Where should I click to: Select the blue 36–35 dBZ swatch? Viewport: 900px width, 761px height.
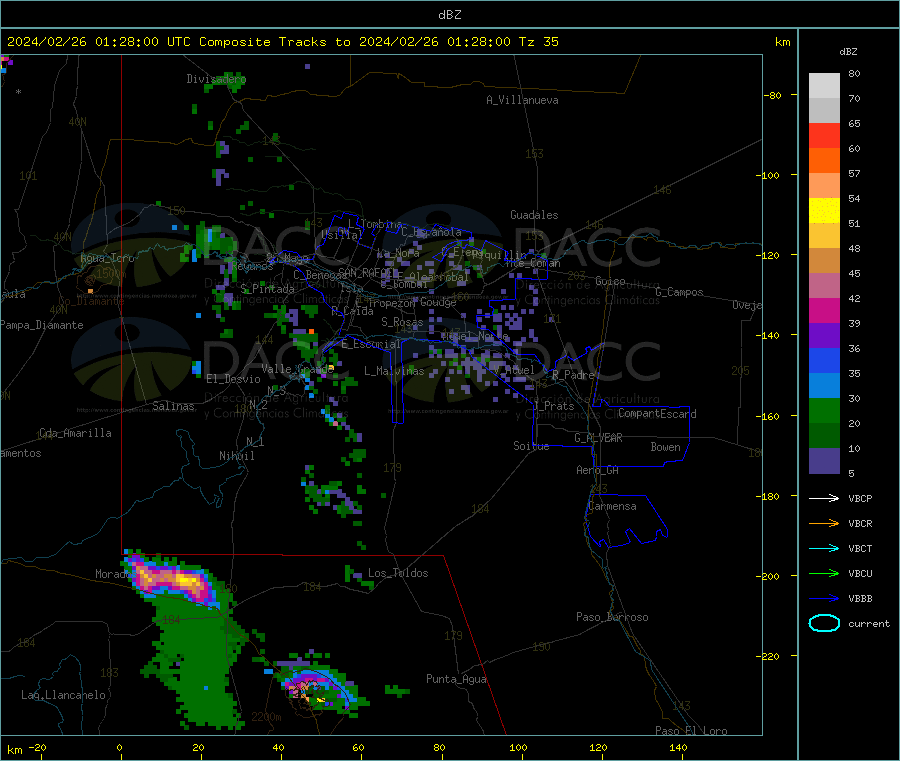click(x=824, y=360)
